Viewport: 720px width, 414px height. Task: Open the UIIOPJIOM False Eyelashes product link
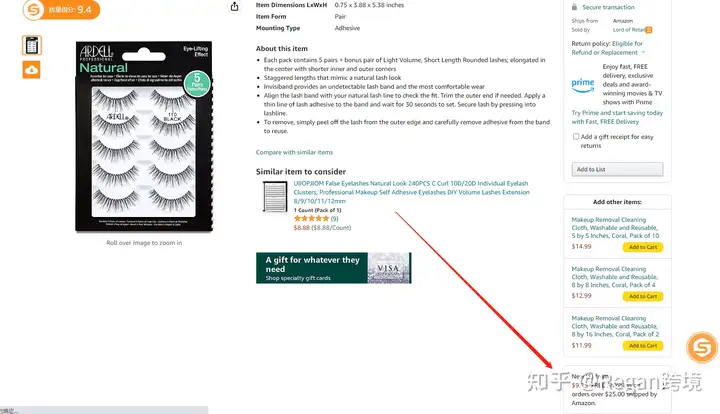pyautogui.click(x=411, y=192)
